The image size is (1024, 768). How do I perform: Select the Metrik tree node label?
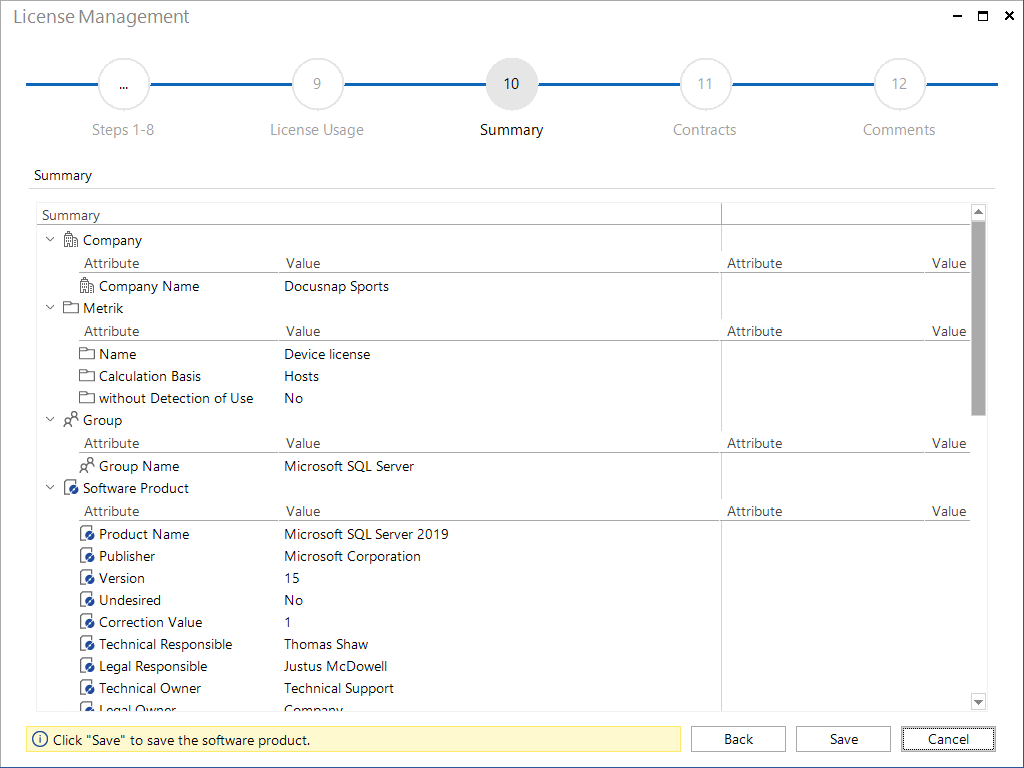point(103,308)
